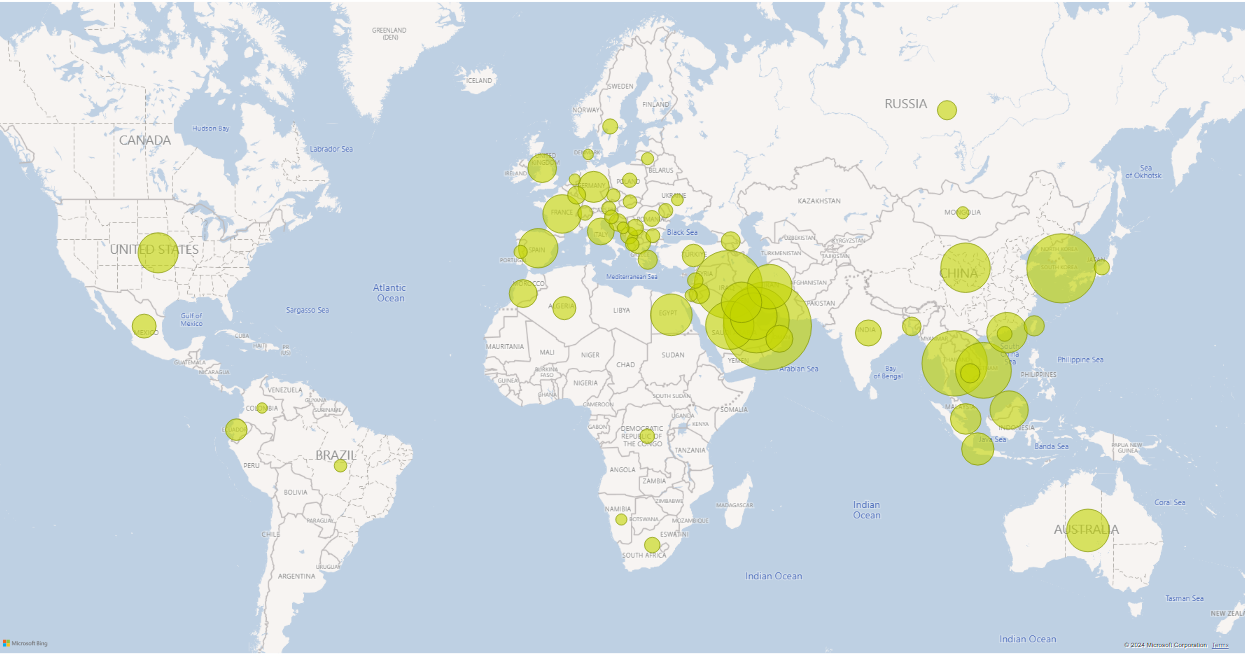Select the Italy bubble
The image size is (1245, 655).
pyautogui.click(x=600, y=232)
